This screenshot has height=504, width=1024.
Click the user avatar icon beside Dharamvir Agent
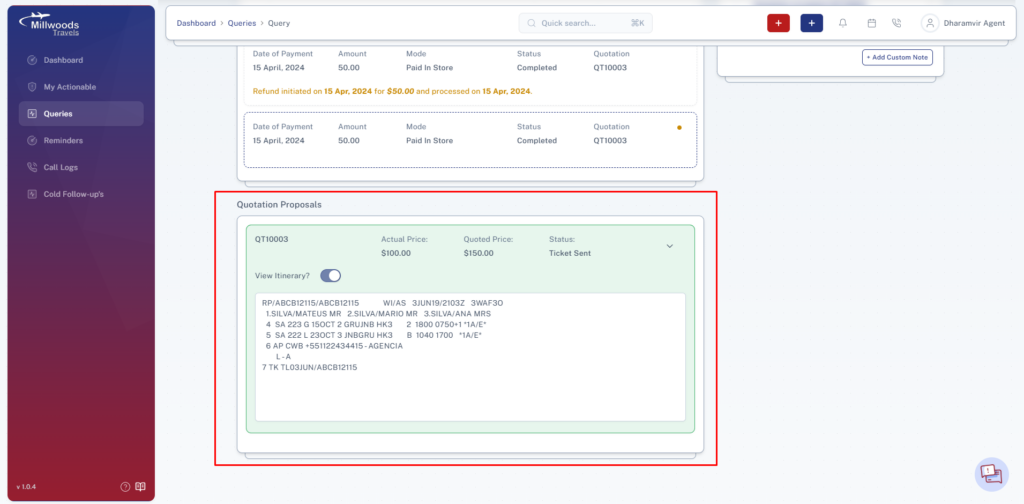pos(929,23)
